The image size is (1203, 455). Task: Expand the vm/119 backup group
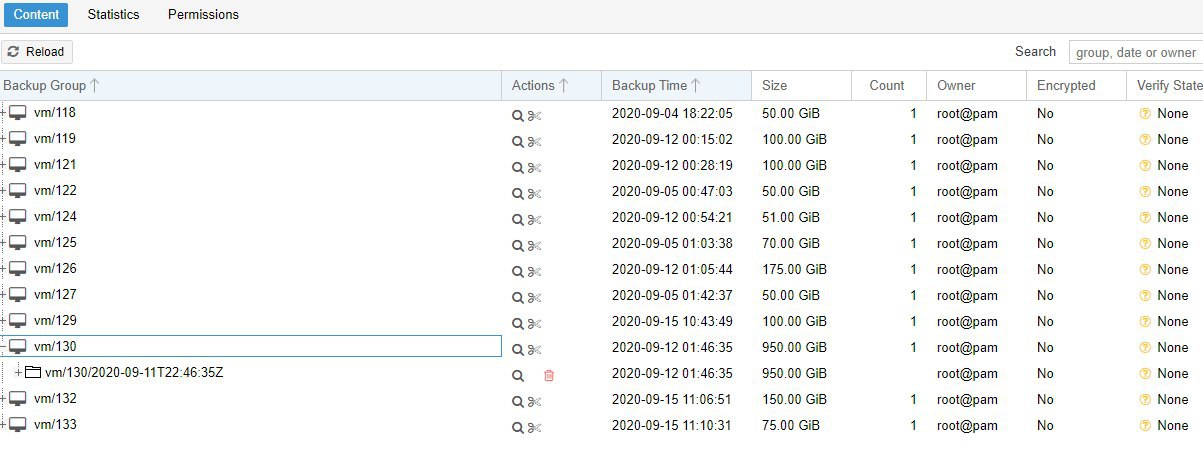(4, 139)
